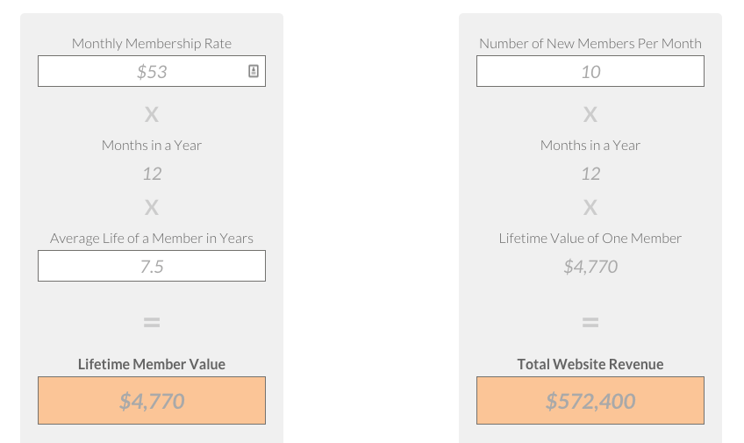Click the equals sign above Total Website Revenue
Screen dimensions: 744x443
click(x=590, y=323)
